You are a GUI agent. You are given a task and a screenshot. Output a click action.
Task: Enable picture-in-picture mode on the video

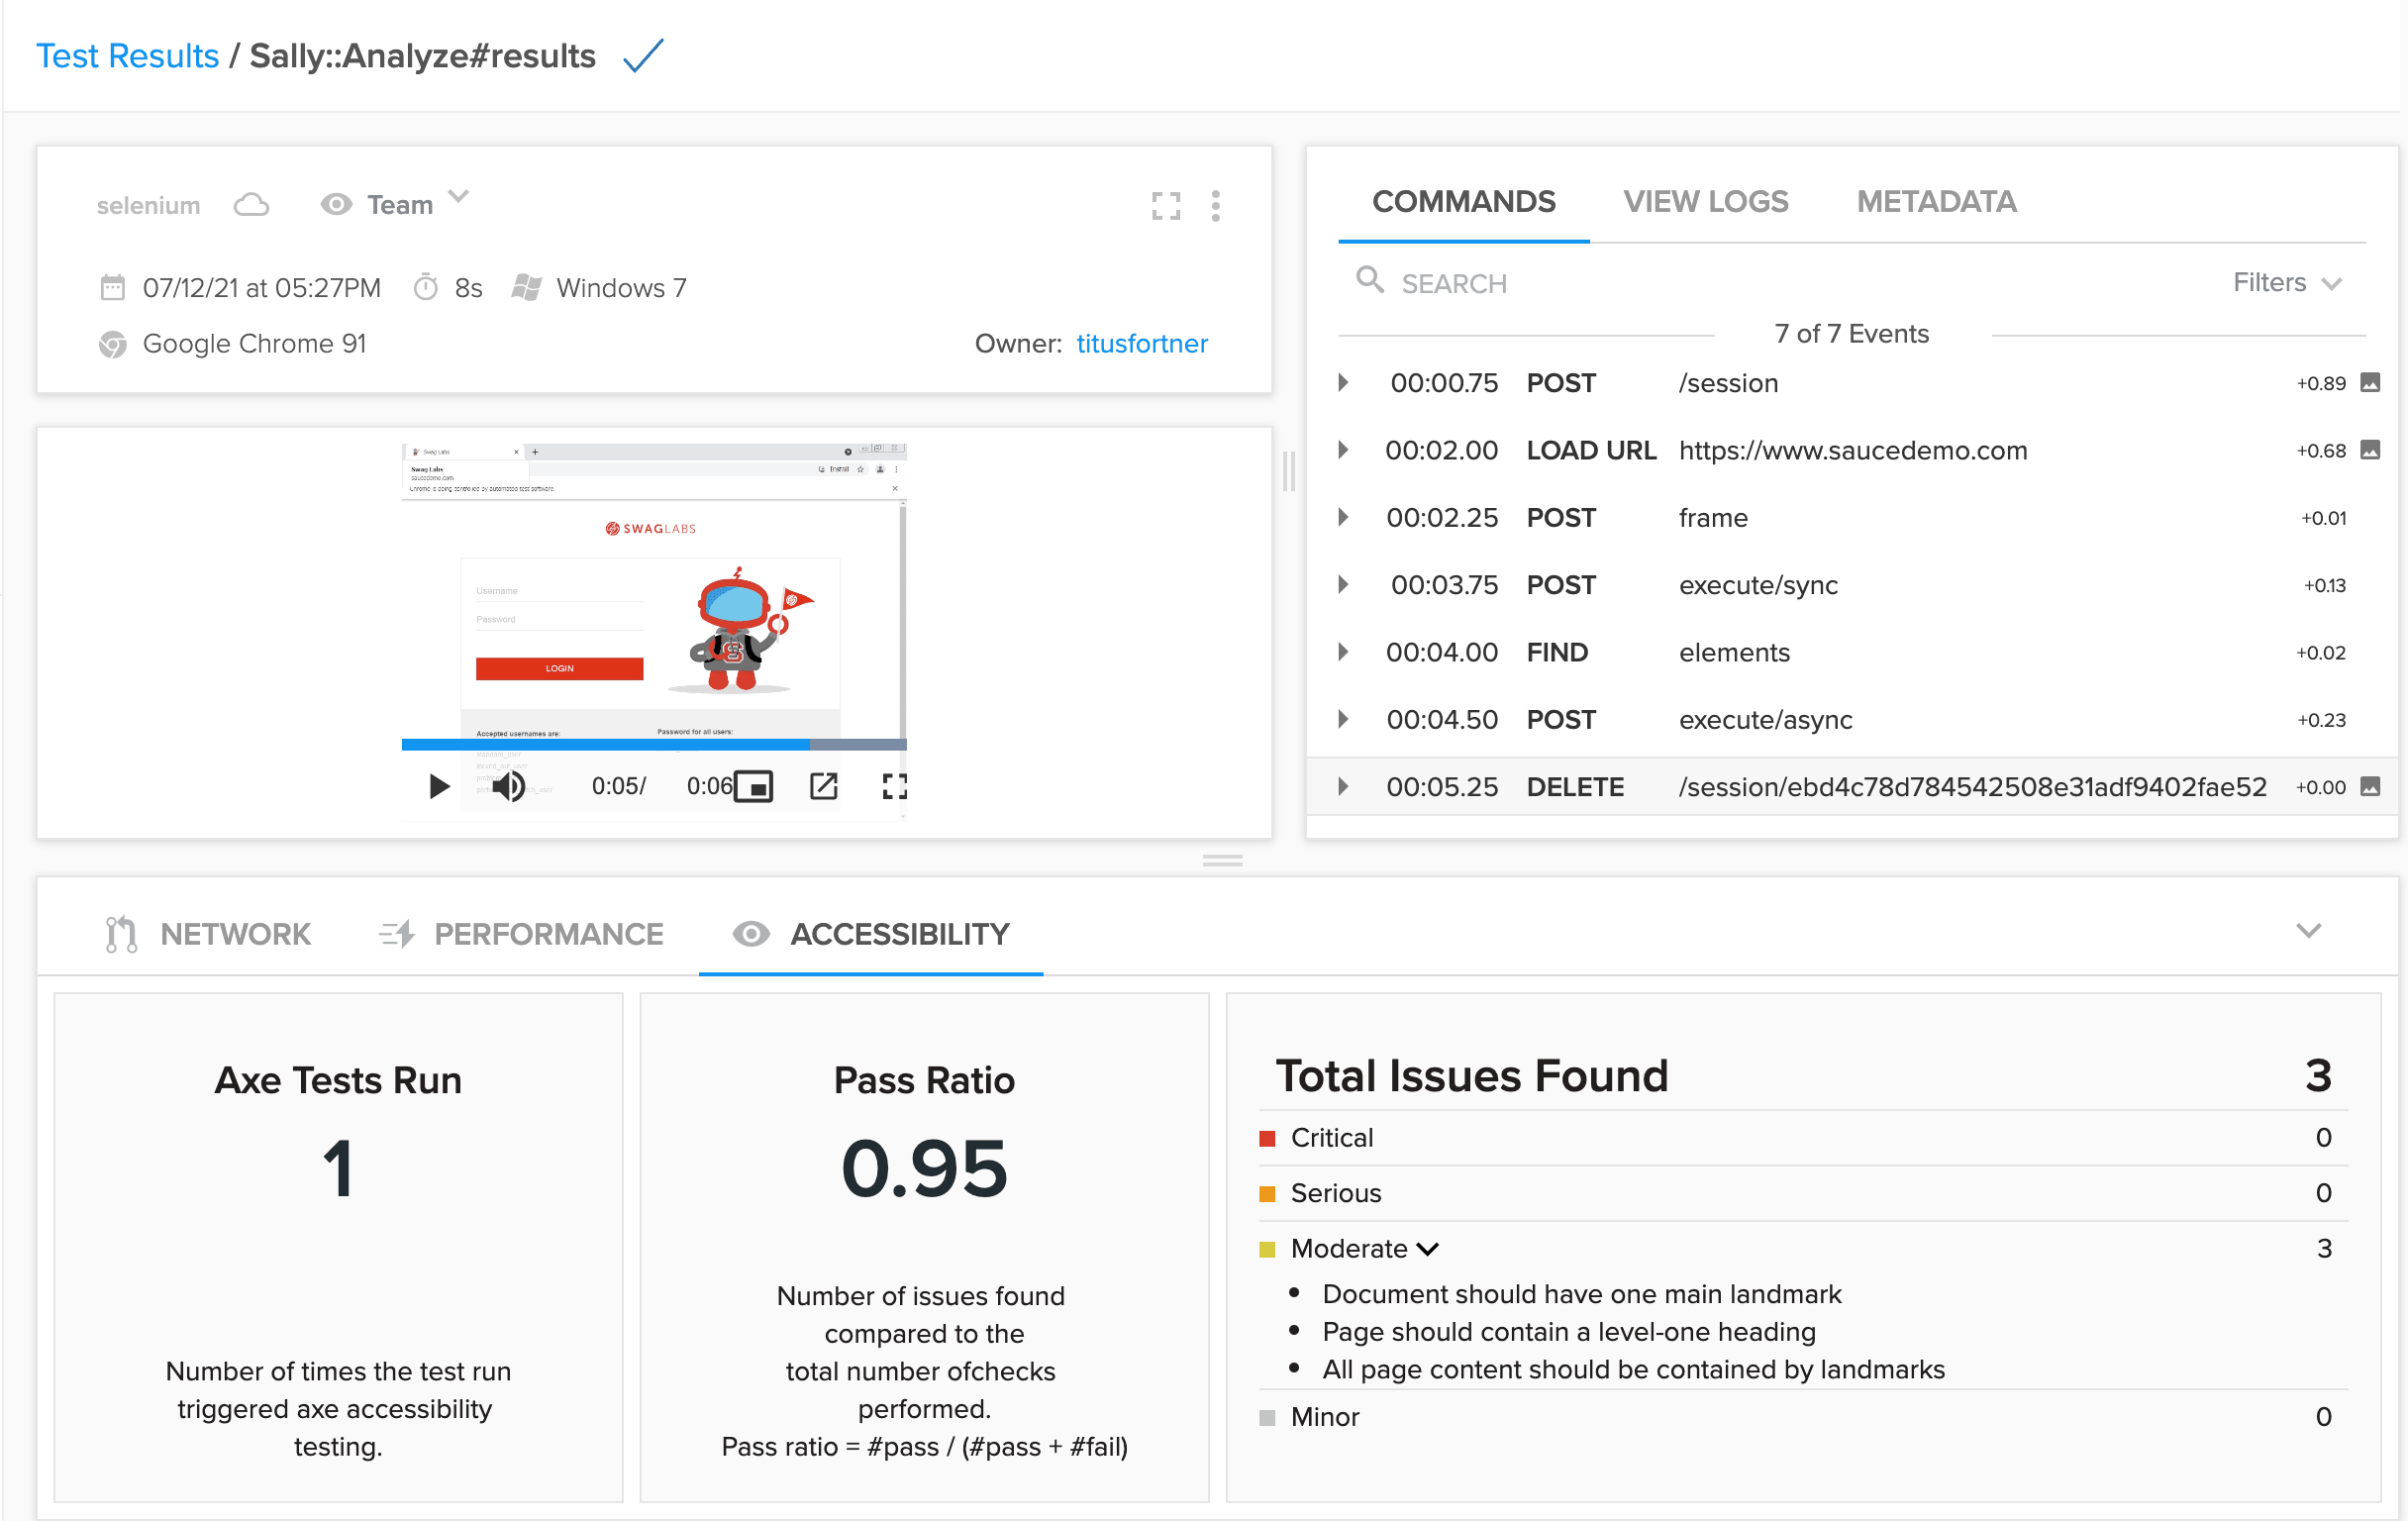tap(754, 786)
